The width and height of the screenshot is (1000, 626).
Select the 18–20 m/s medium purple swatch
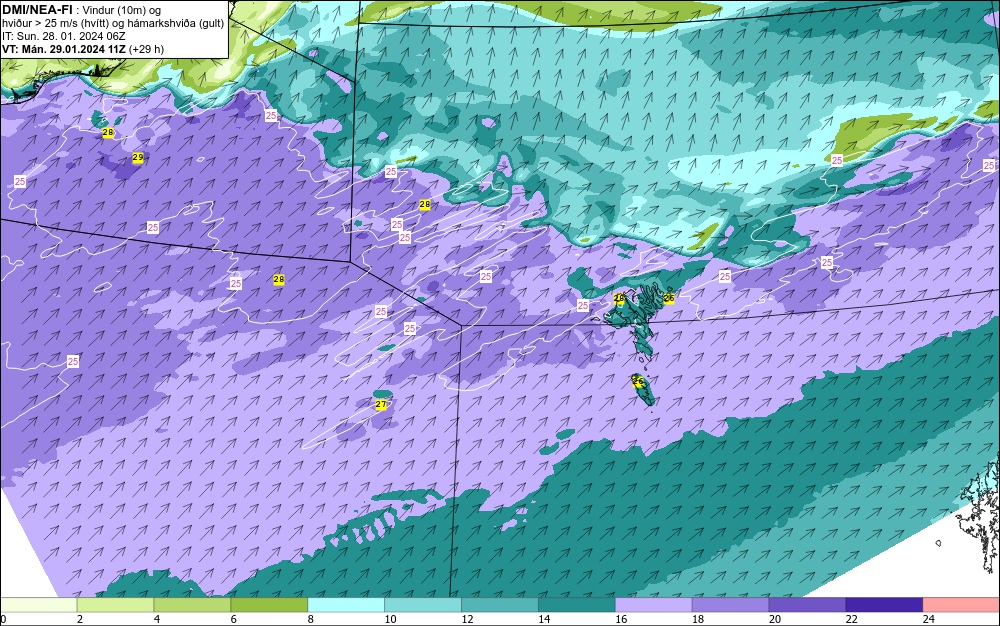point(730,605)
